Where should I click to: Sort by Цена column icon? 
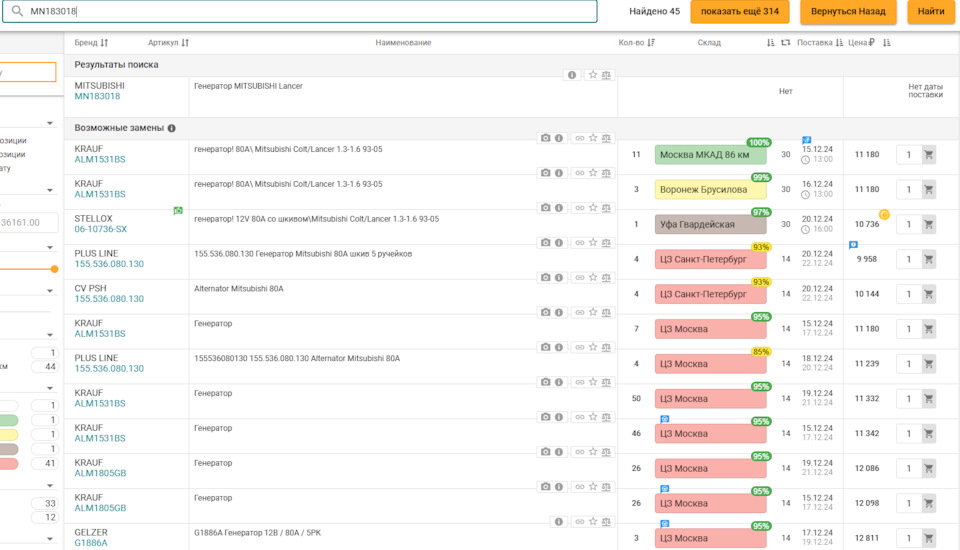(x=887, y=42)
